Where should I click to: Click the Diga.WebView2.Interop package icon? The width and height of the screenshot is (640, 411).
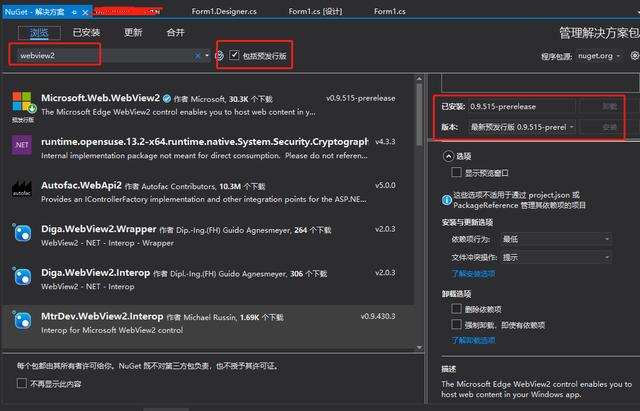coord(22,277)
